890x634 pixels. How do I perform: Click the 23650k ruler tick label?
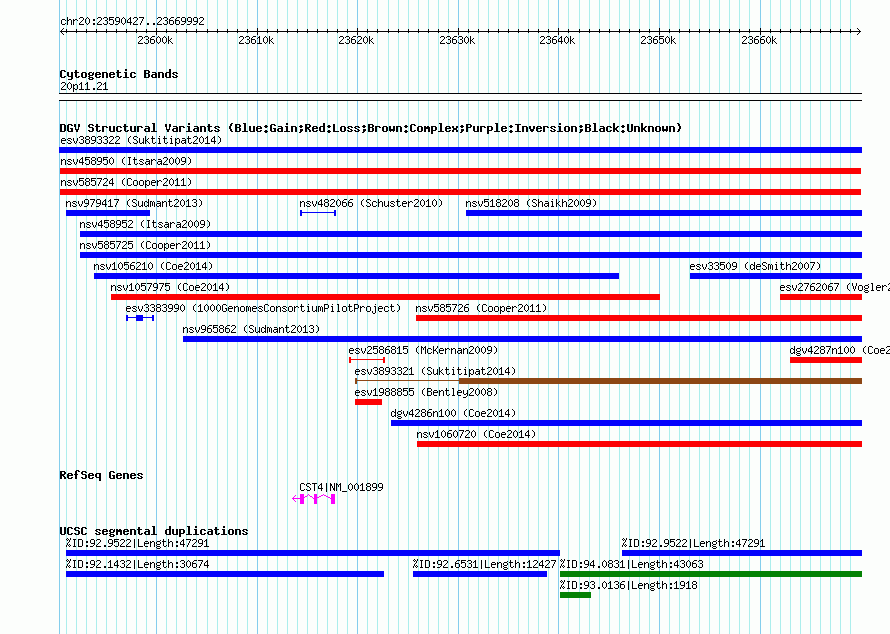pyautogui.click(x=658, y=40)
